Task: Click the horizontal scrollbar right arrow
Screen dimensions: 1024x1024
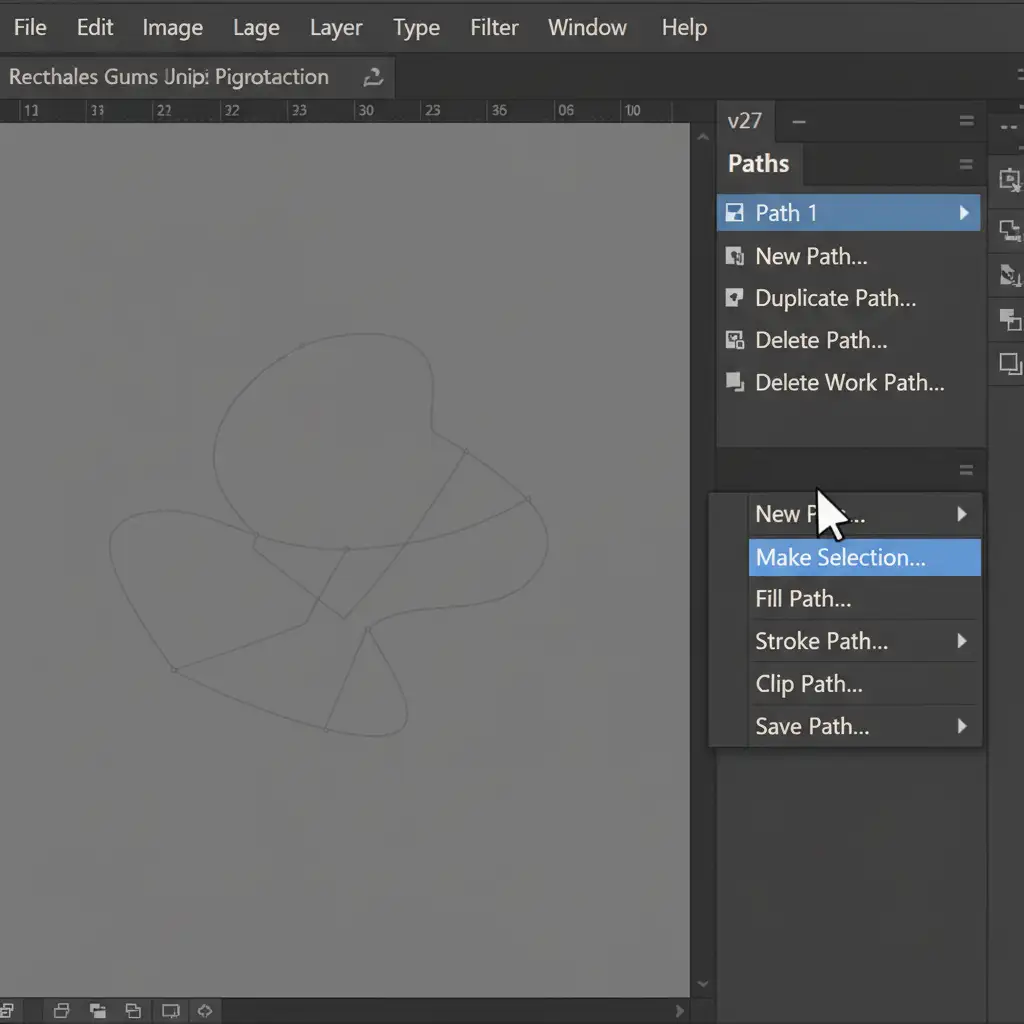Action: click(x=681, y=1010)
